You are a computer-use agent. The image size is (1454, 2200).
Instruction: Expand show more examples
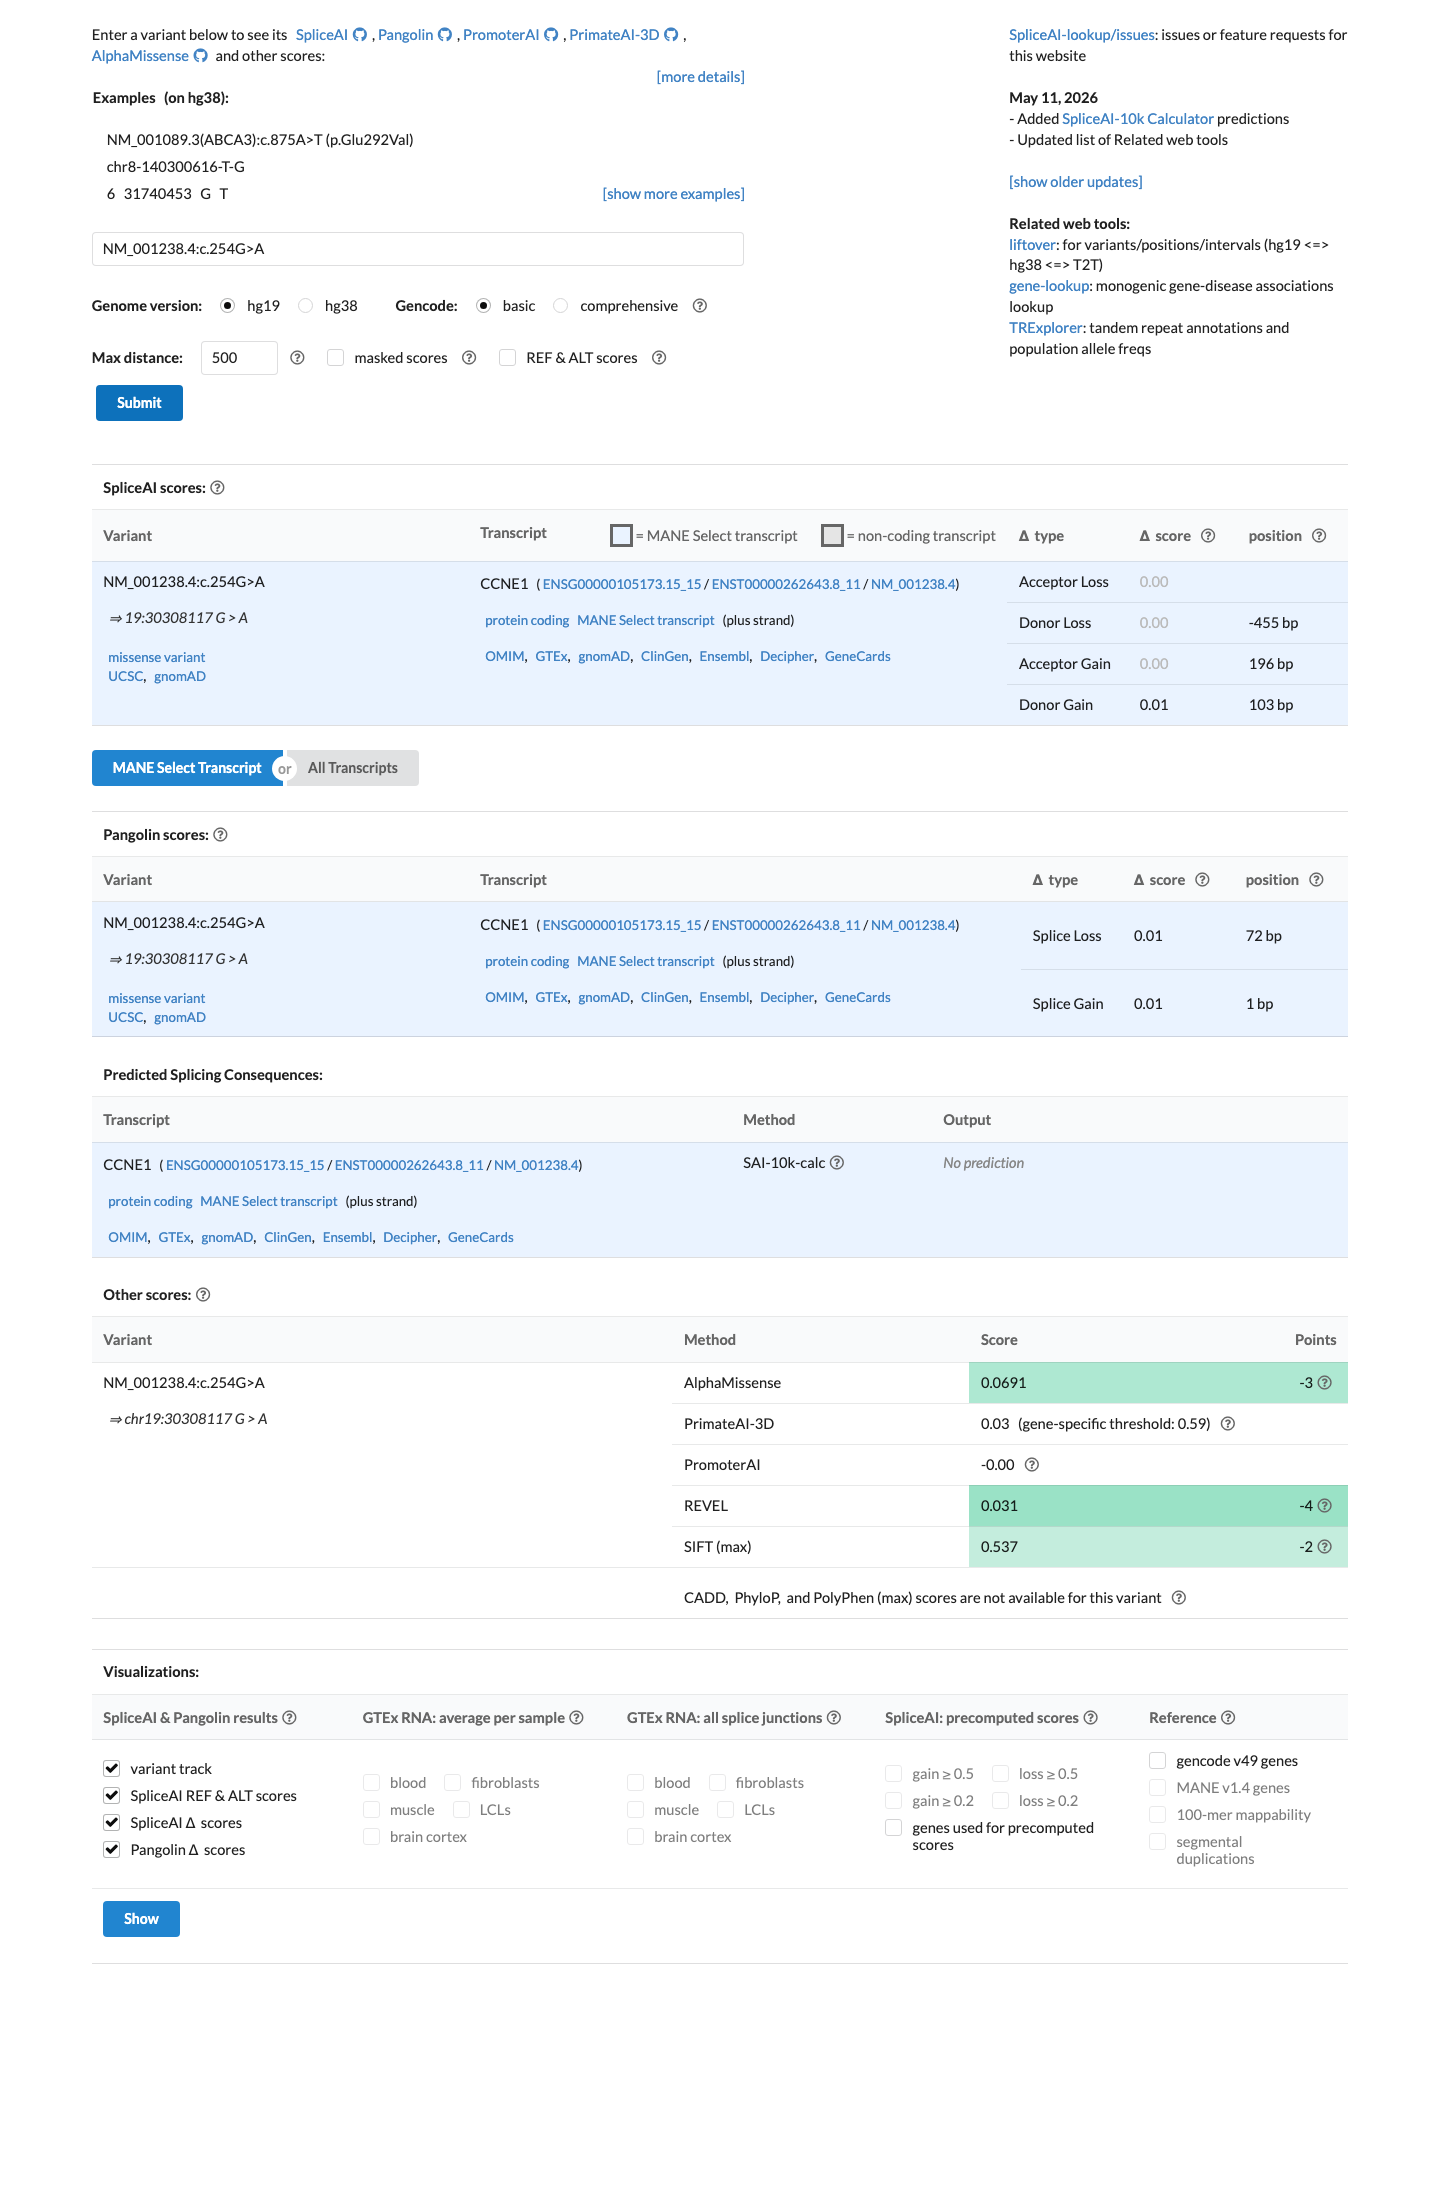673,194
